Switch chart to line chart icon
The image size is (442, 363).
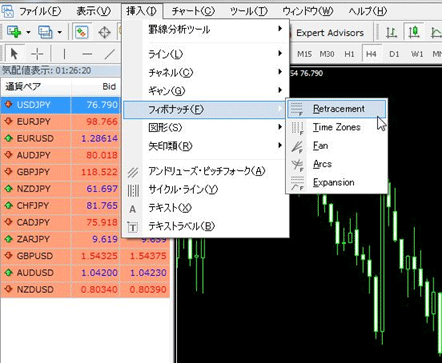(436, 32)
